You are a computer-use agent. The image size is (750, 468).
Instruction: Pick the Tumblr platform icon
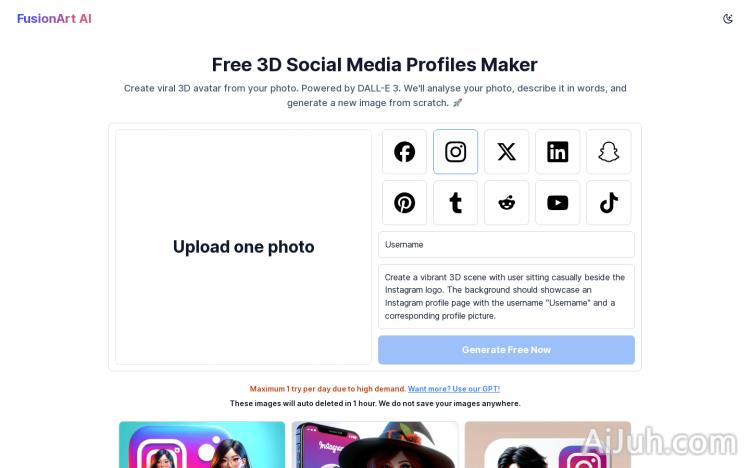[x=455, y=203]
